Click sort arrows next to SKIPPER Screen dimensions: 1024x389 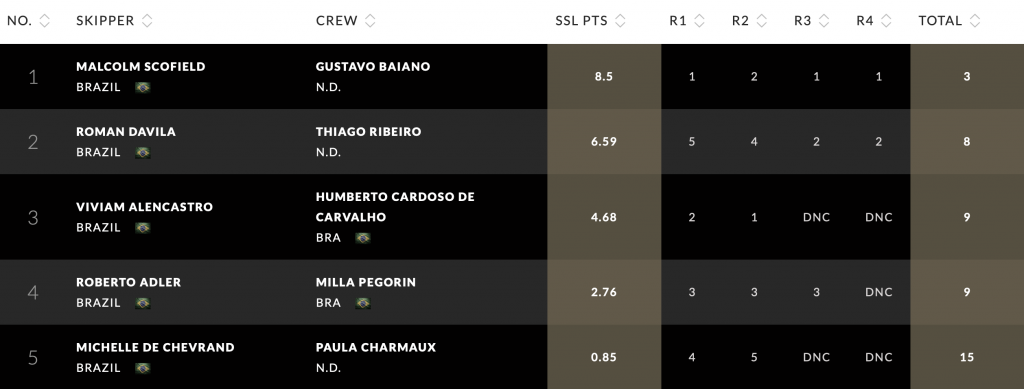click(x=147, y=21)
